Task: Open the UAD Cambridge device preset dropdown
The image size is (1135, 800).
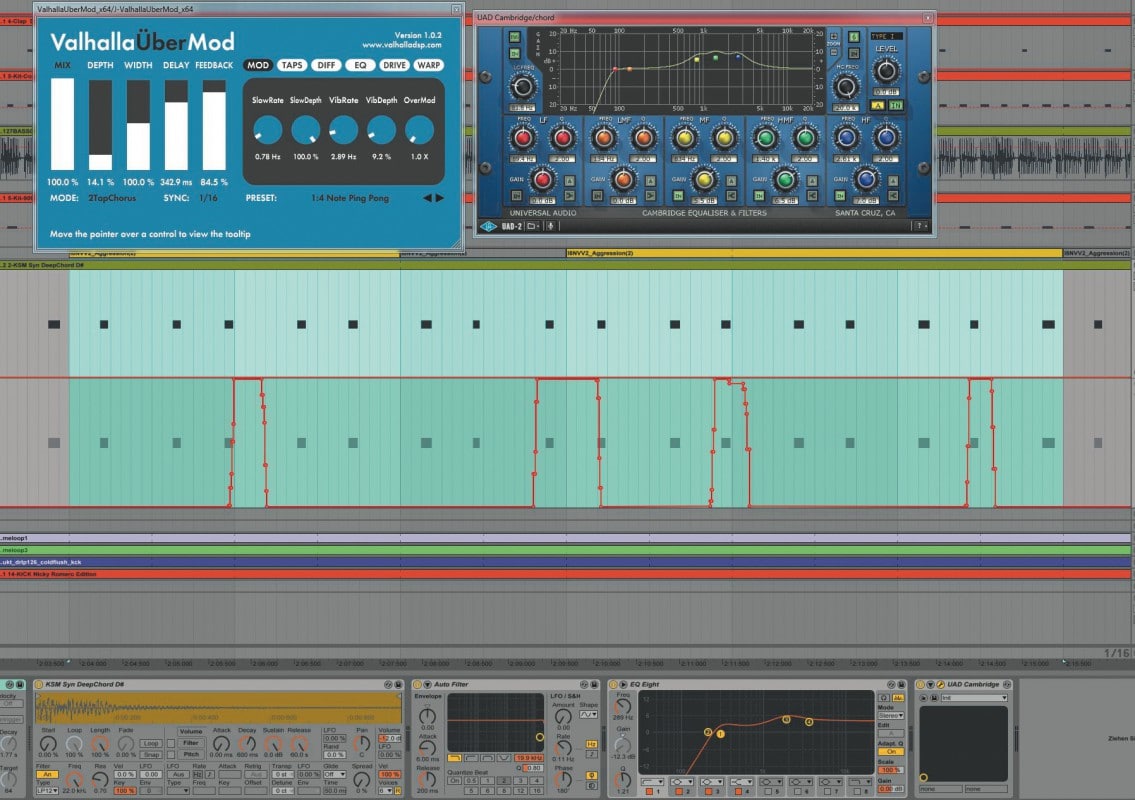Action: click(973, 698)
